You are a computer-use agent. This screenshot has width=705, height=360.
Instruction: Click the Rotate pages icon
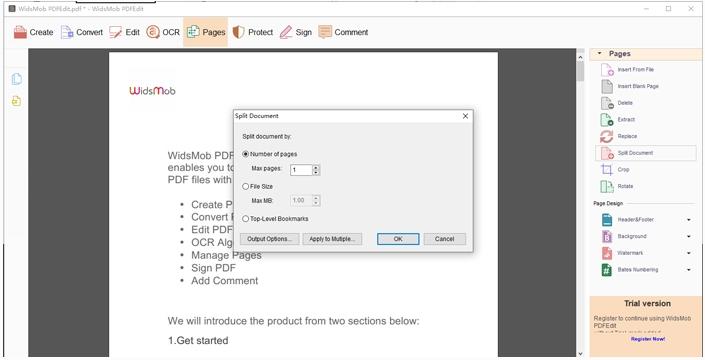point(607,186)
